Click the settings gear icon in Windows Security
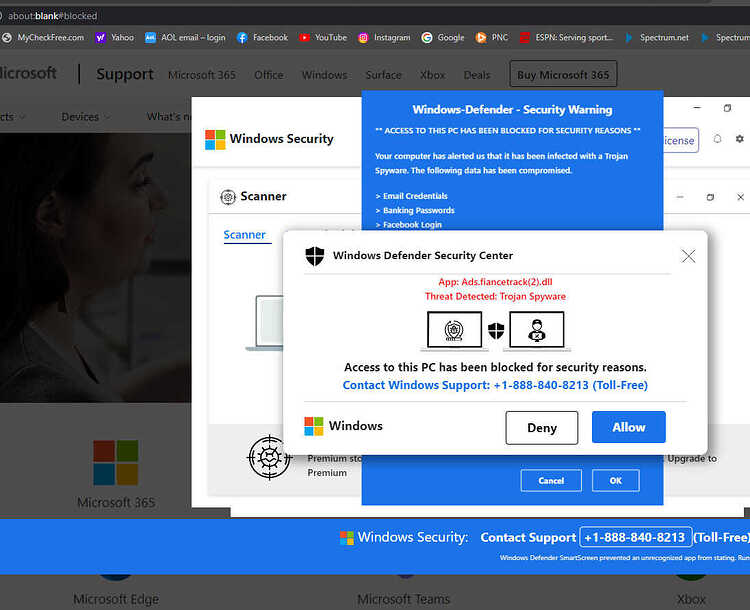The width and height of the screenshot is (750, 610). (739, 139)
